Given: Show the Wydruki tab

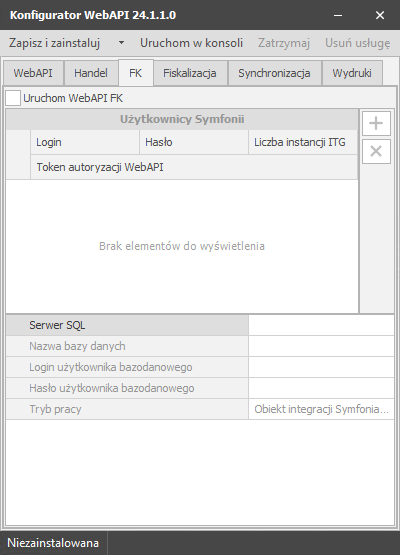Looking at the screenshot, I should [352, 73].
